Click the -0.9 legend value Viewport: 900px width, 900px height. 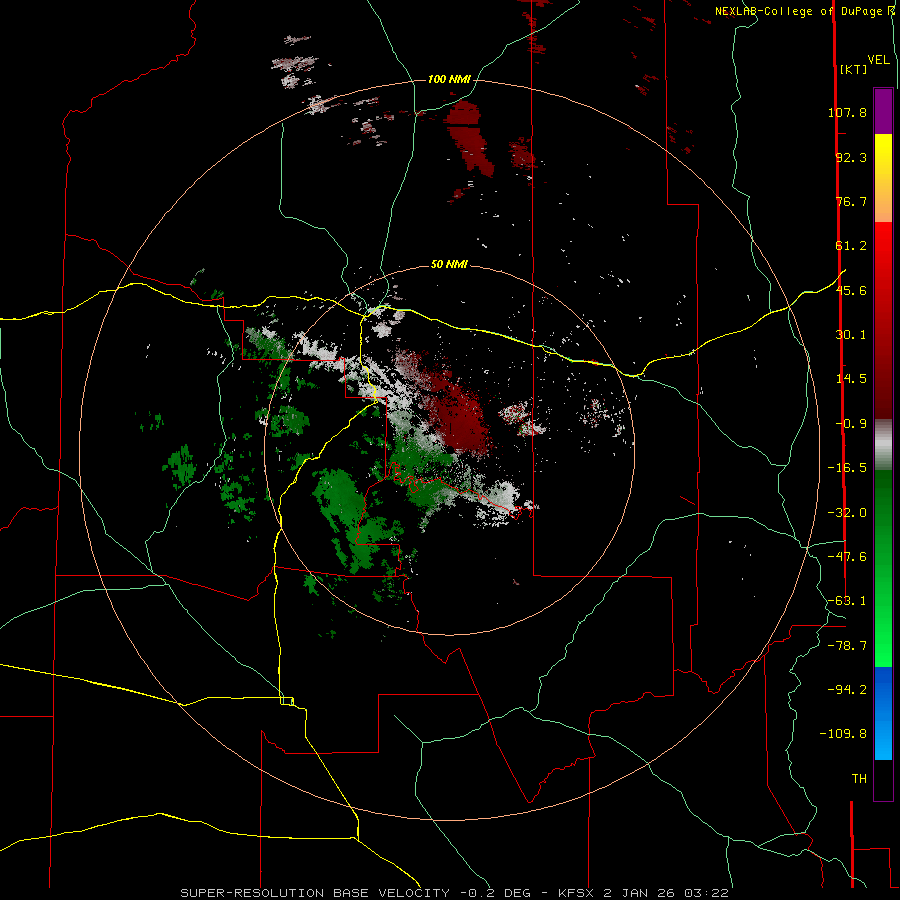851,424
